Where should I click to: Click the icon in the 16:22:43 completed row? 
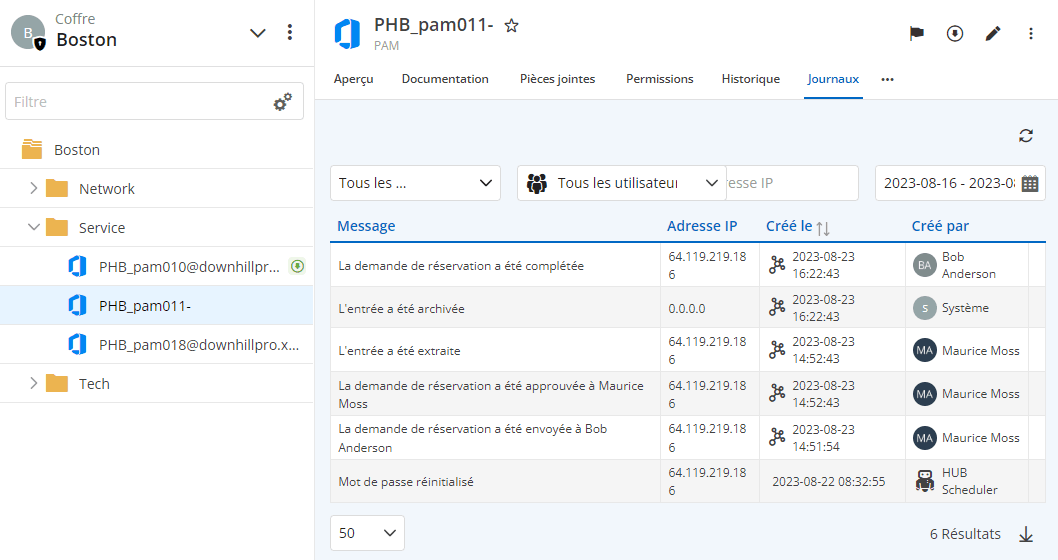click(777, 265)
